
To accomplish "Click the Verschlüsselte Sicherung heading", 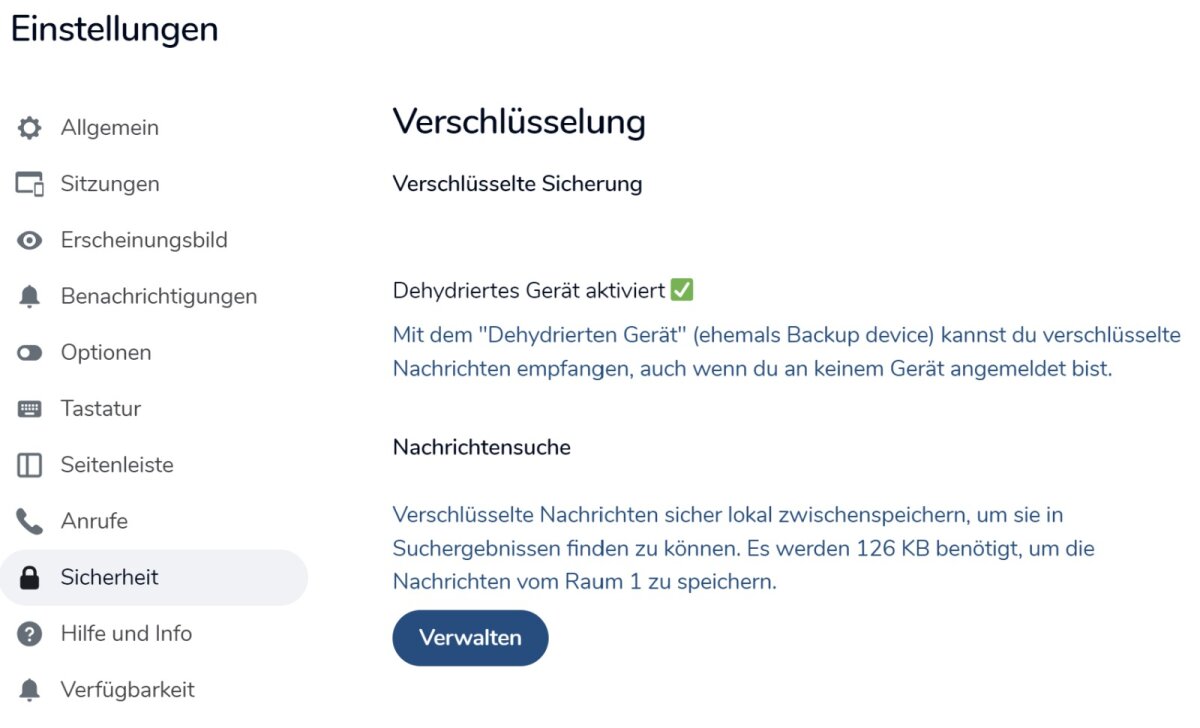I will click(517, 184).
